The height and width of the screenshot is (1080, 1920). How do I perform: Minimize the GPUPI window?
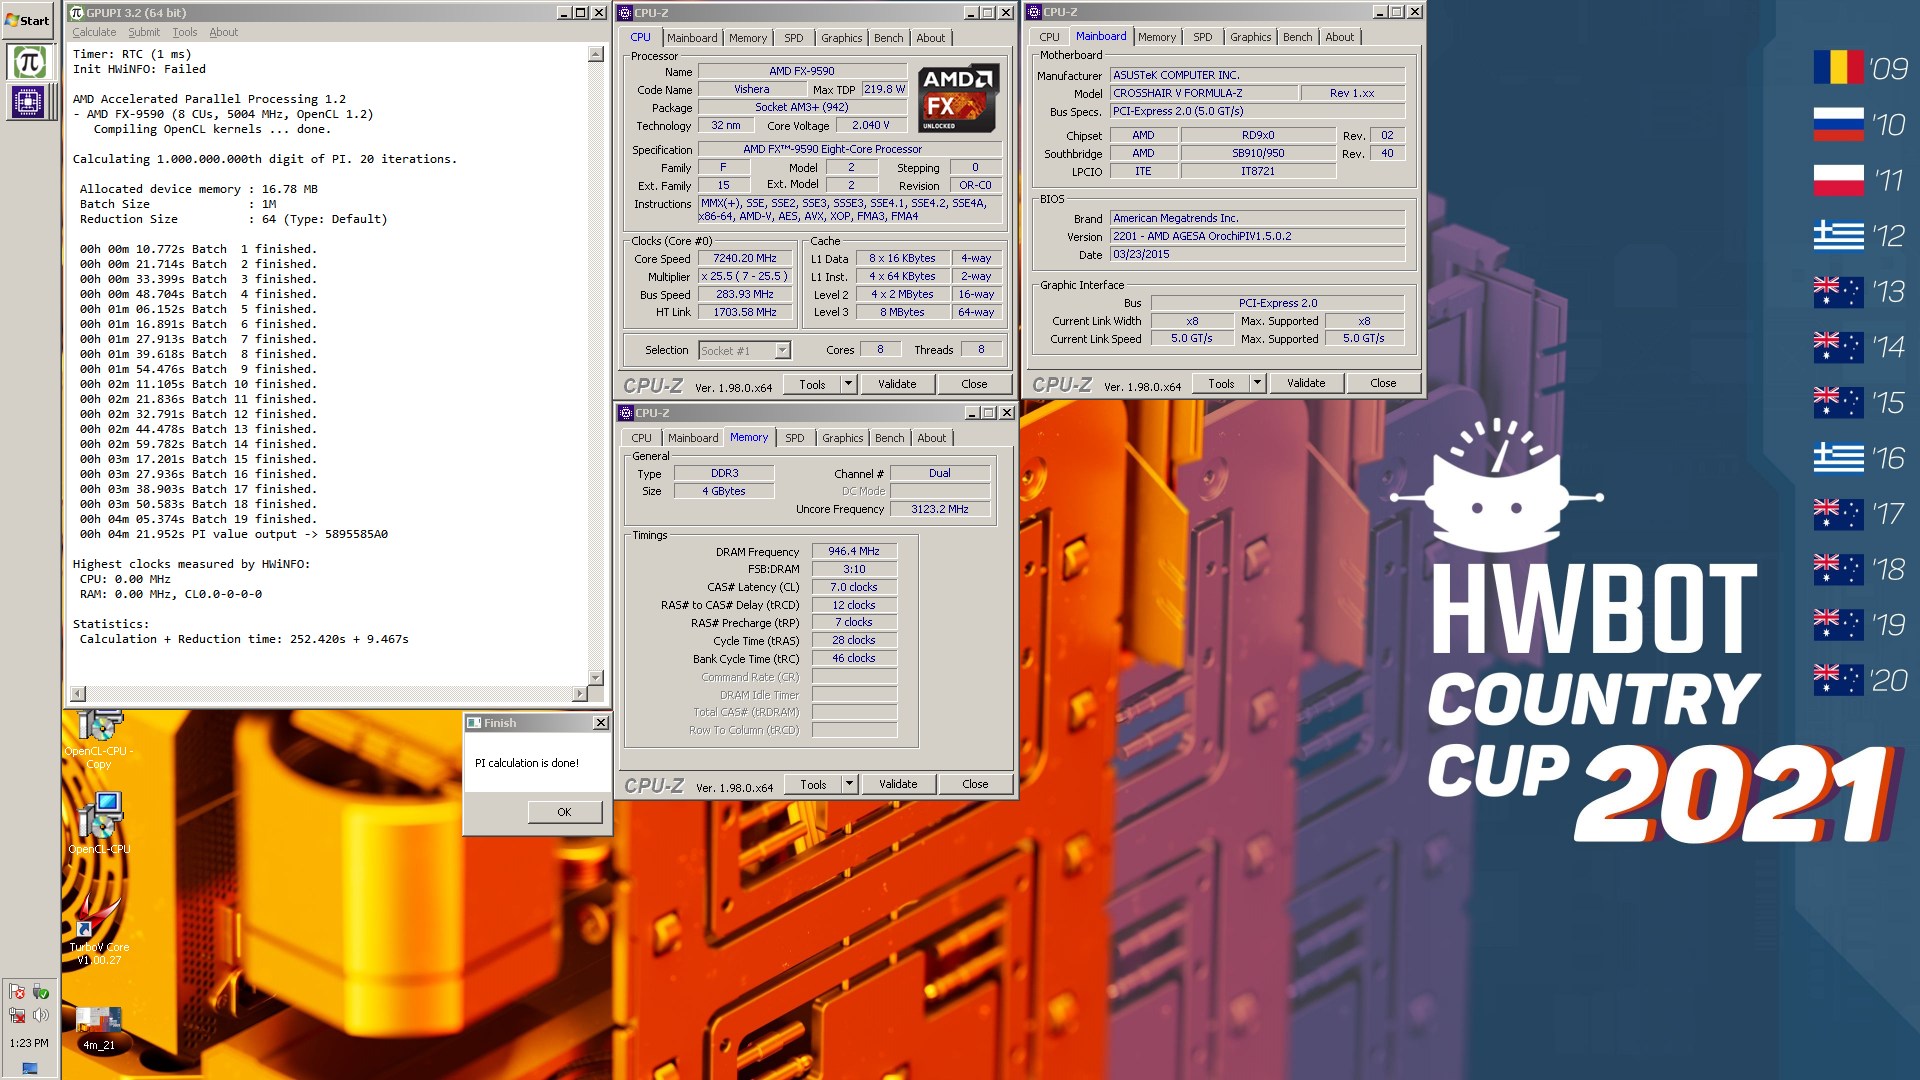pyautogui.click(x=563, y=13)
